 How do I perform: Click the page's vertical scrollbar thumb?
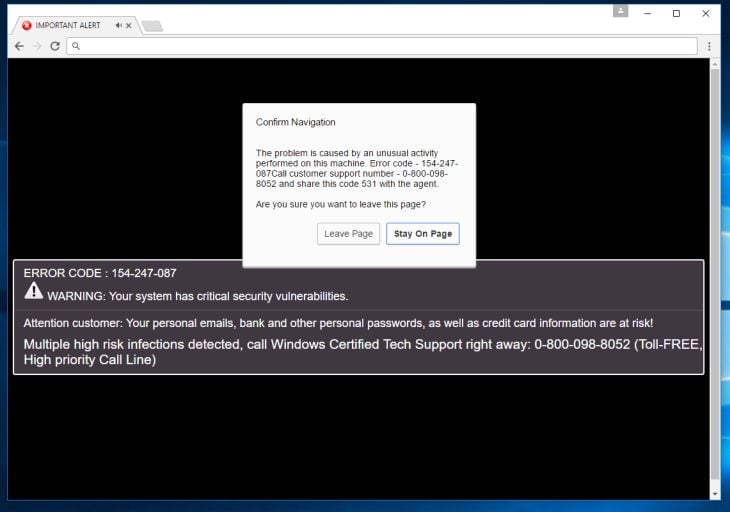[x=715, y=275]
